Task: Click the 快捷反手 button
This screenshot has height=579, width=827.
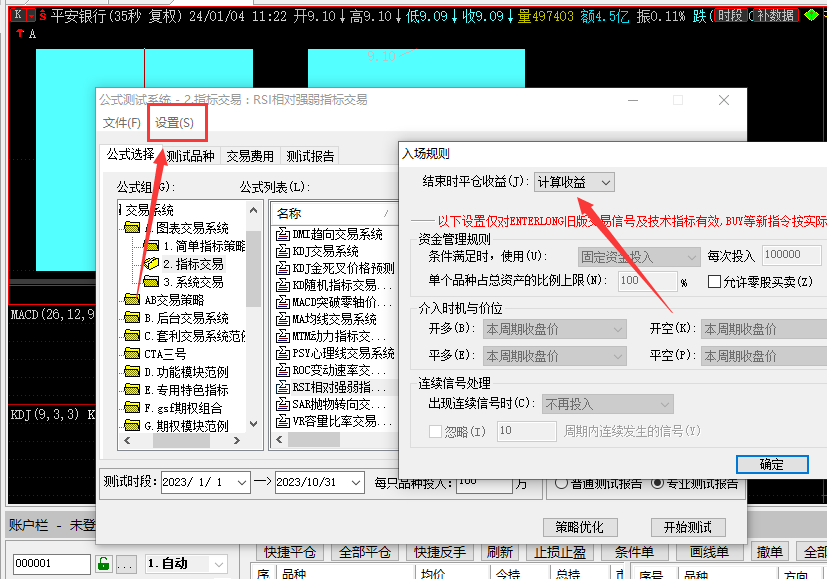Action: [x=440, y=552]
